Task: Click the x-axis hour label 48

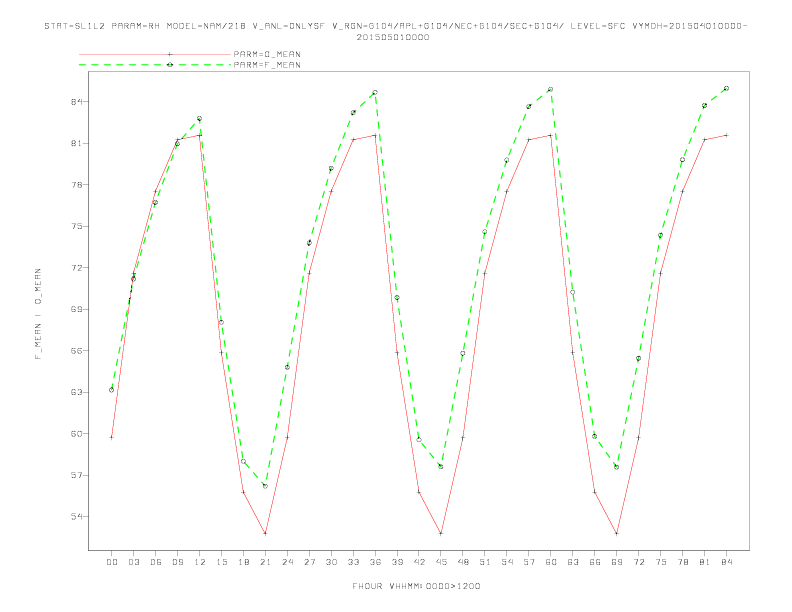Action: (463, 562)
